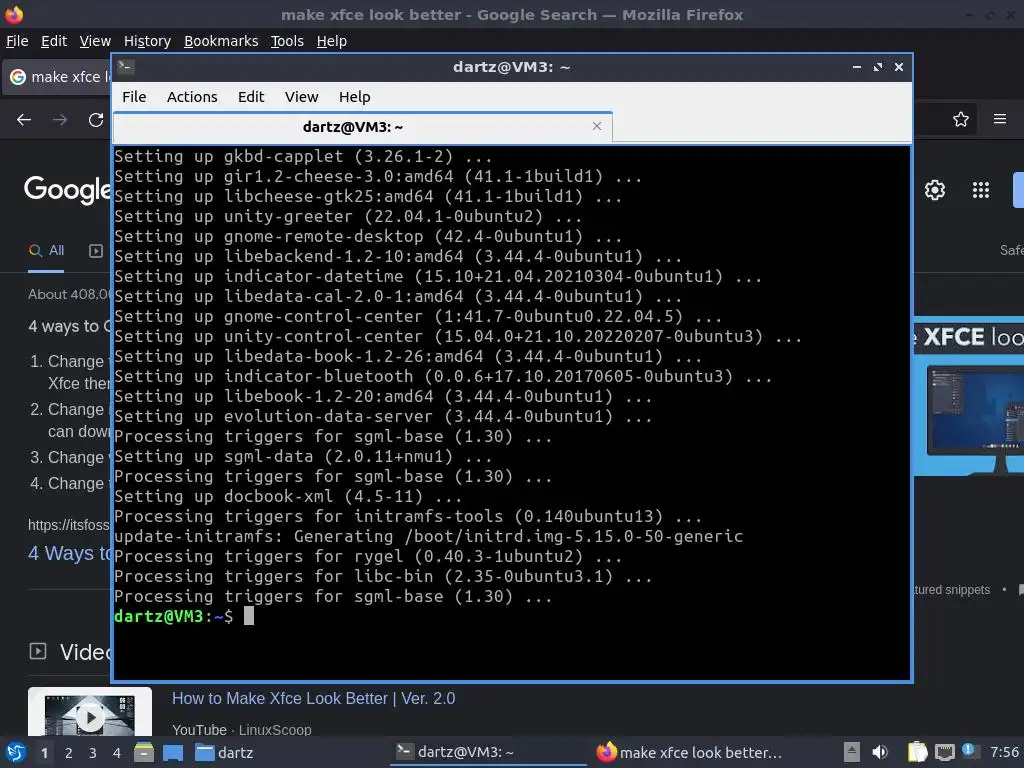1024x768 pixels.
Task: Click the 'Processing triggers for rygel' line
Action: tap(368, 556)
